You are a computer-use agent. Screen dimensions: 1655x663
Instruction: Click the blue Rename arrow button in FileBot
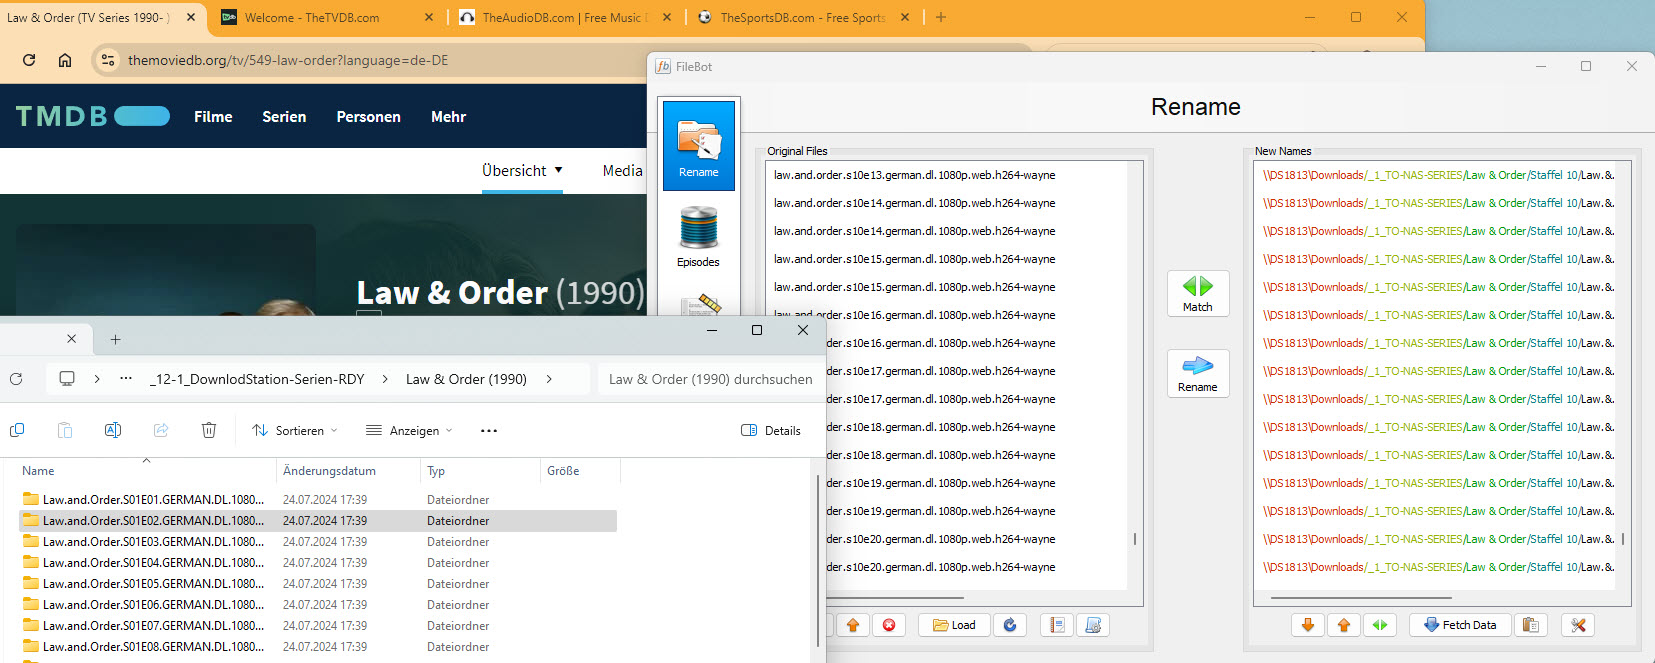[x=1197, y=373]
